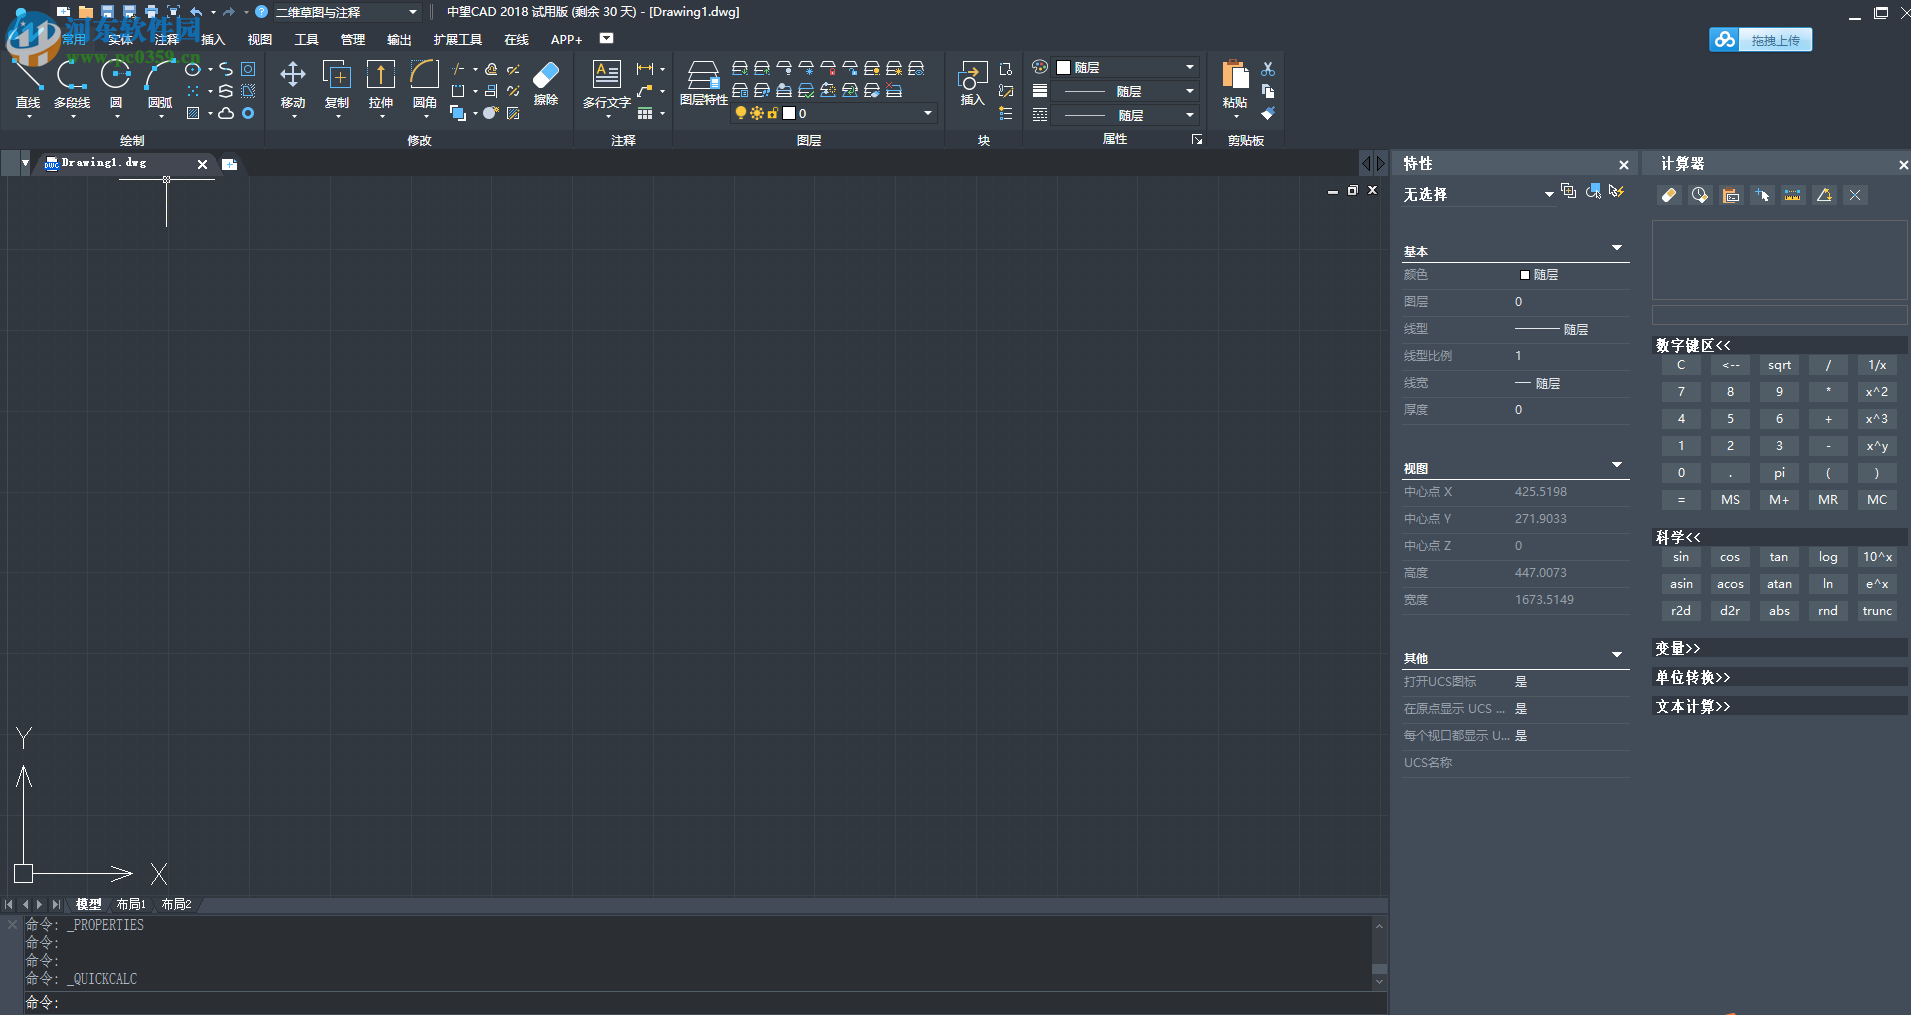
Task: Click the scissors cut icon in 剪贴板
Action: pos(1268,69)
